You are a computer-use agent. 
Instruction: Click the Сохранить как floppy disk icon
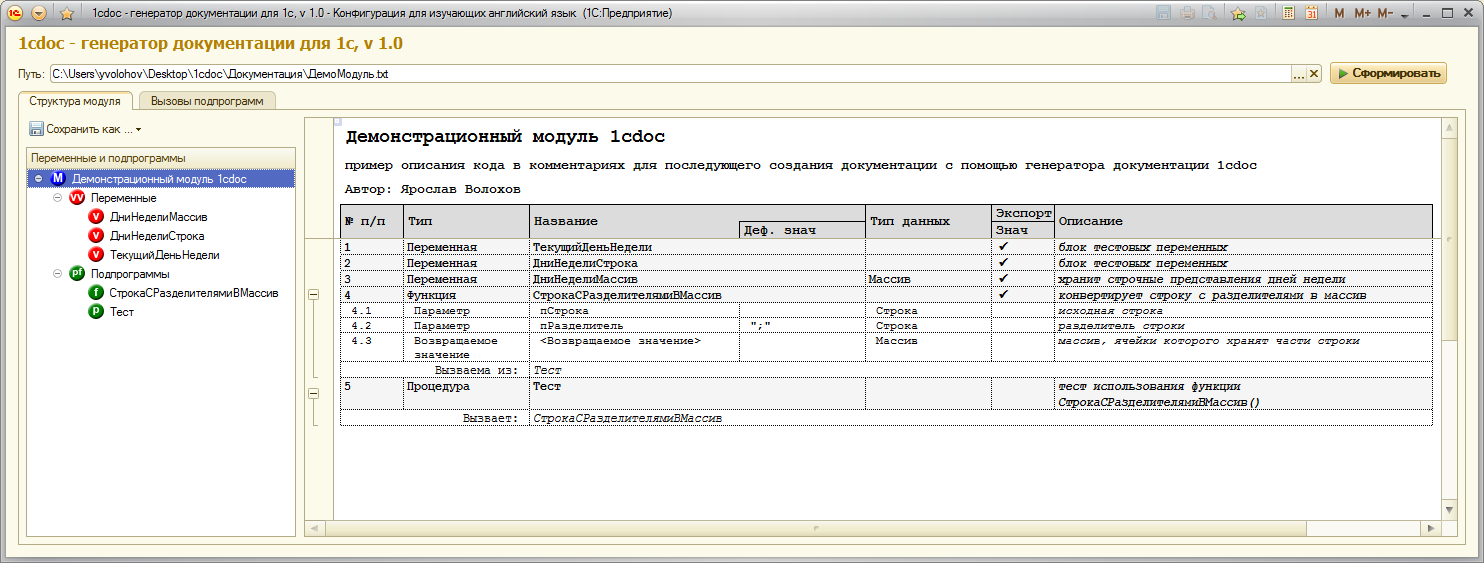[37, 129]
